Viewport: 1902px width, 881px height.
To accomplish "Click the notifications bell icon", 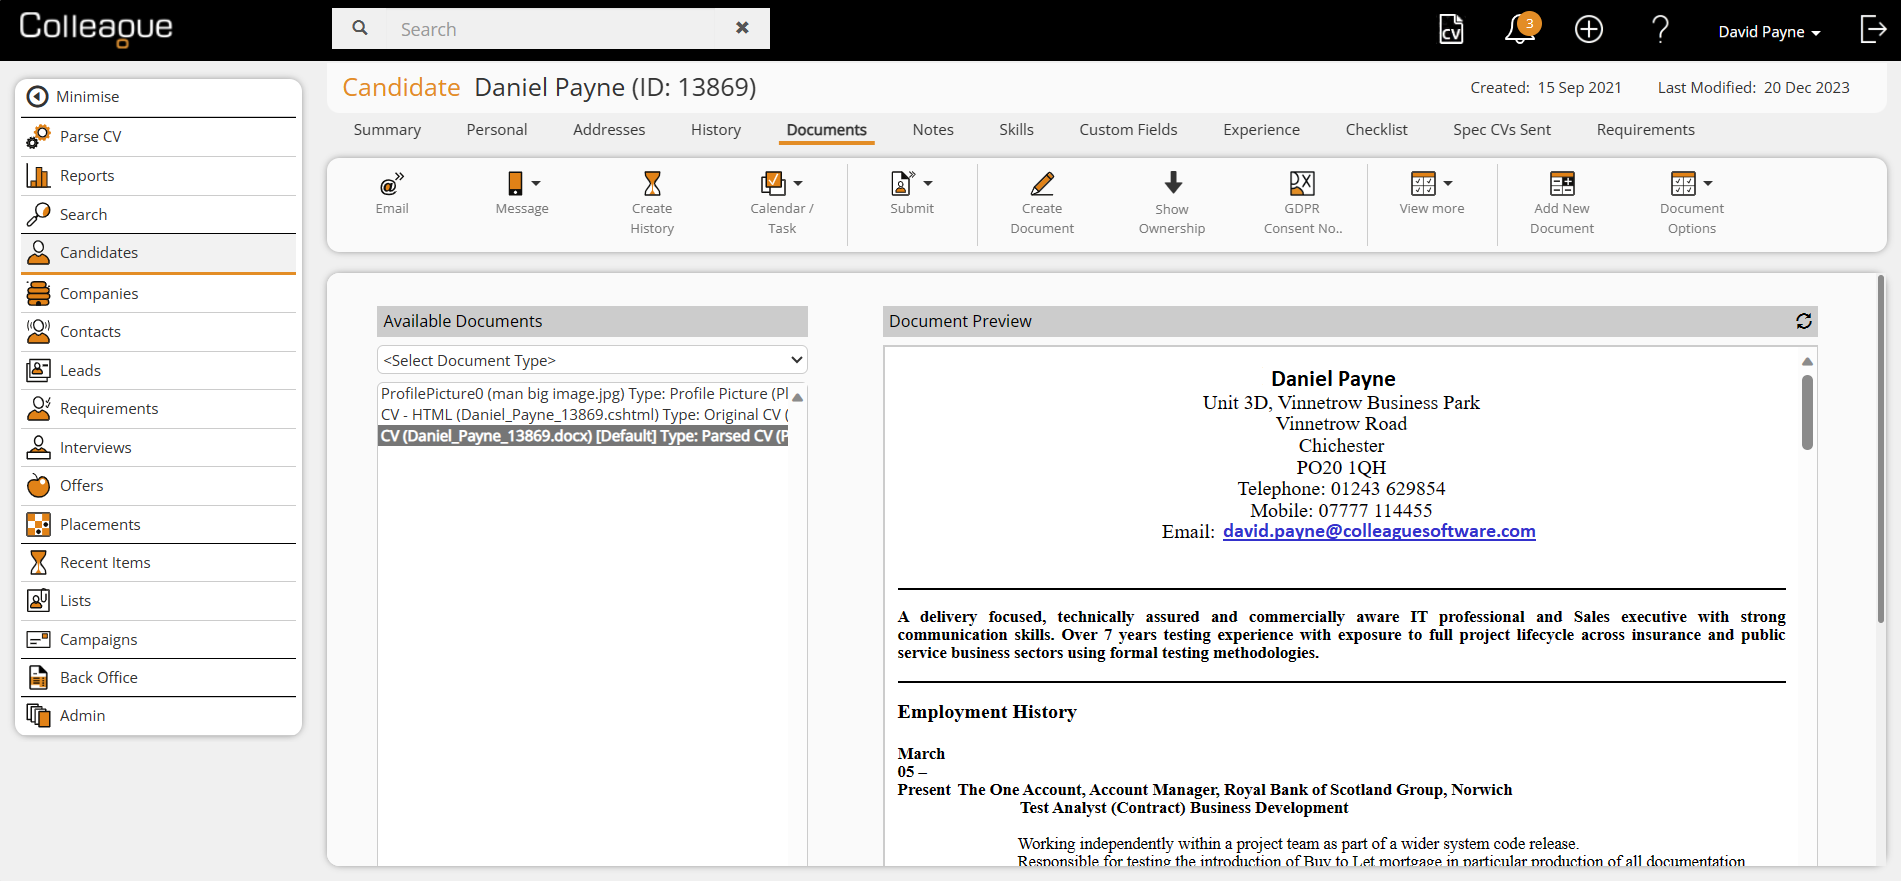I will [x=1519, y=30].
